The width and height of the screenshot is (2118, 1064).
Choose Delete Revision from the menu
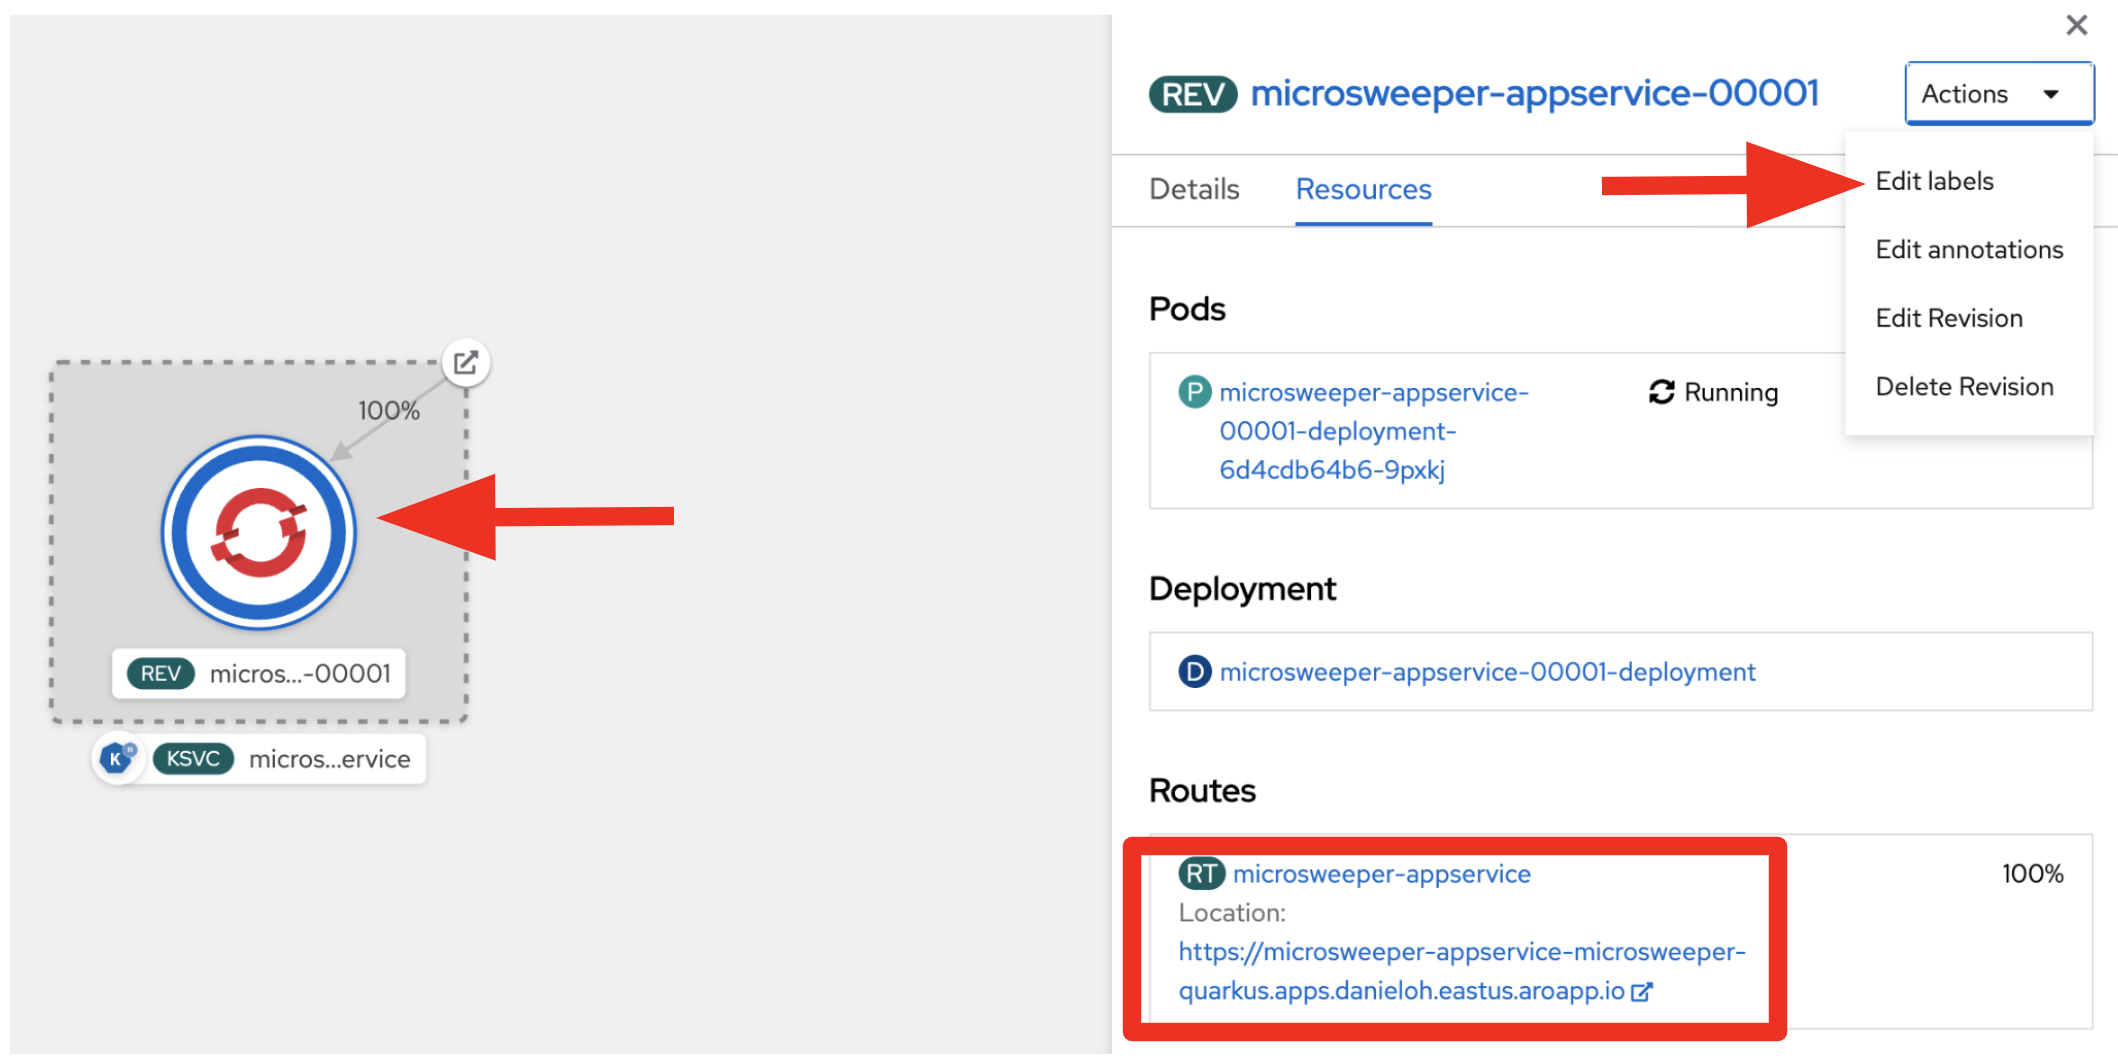coord(1964,386)
